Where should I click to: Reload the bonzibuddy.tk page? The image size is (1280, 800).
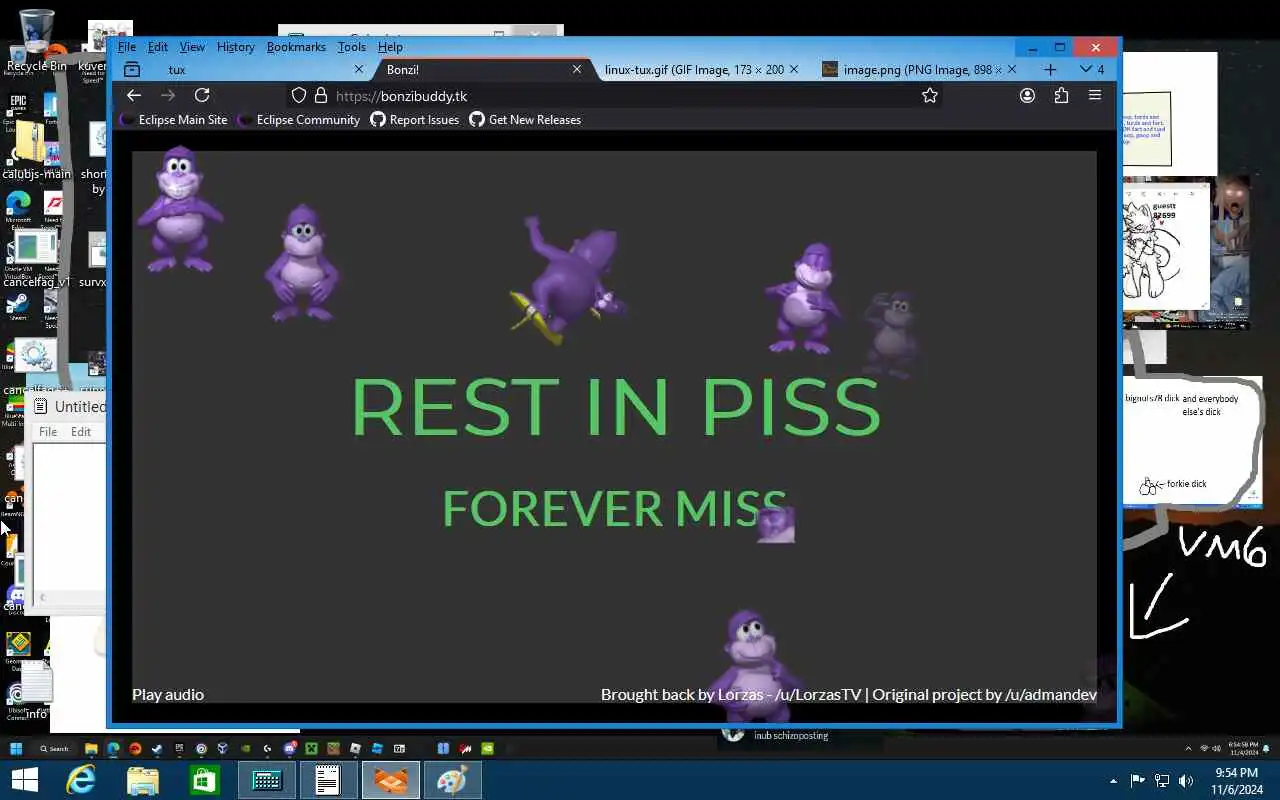click(x=202, y=95)
